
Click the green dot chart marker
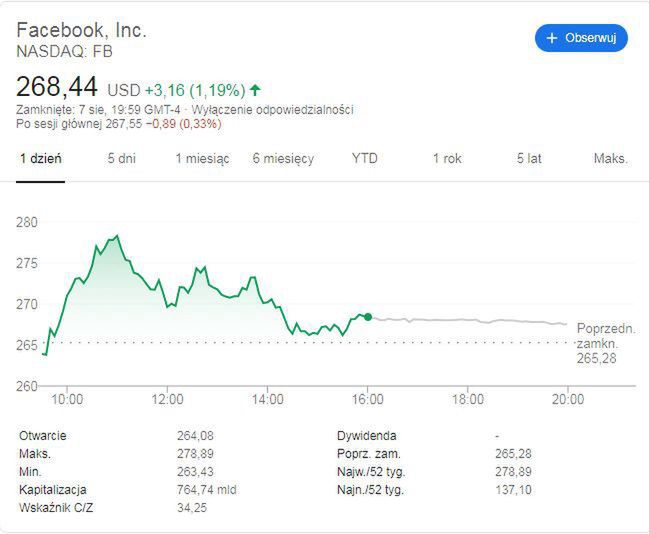point(368,317)
